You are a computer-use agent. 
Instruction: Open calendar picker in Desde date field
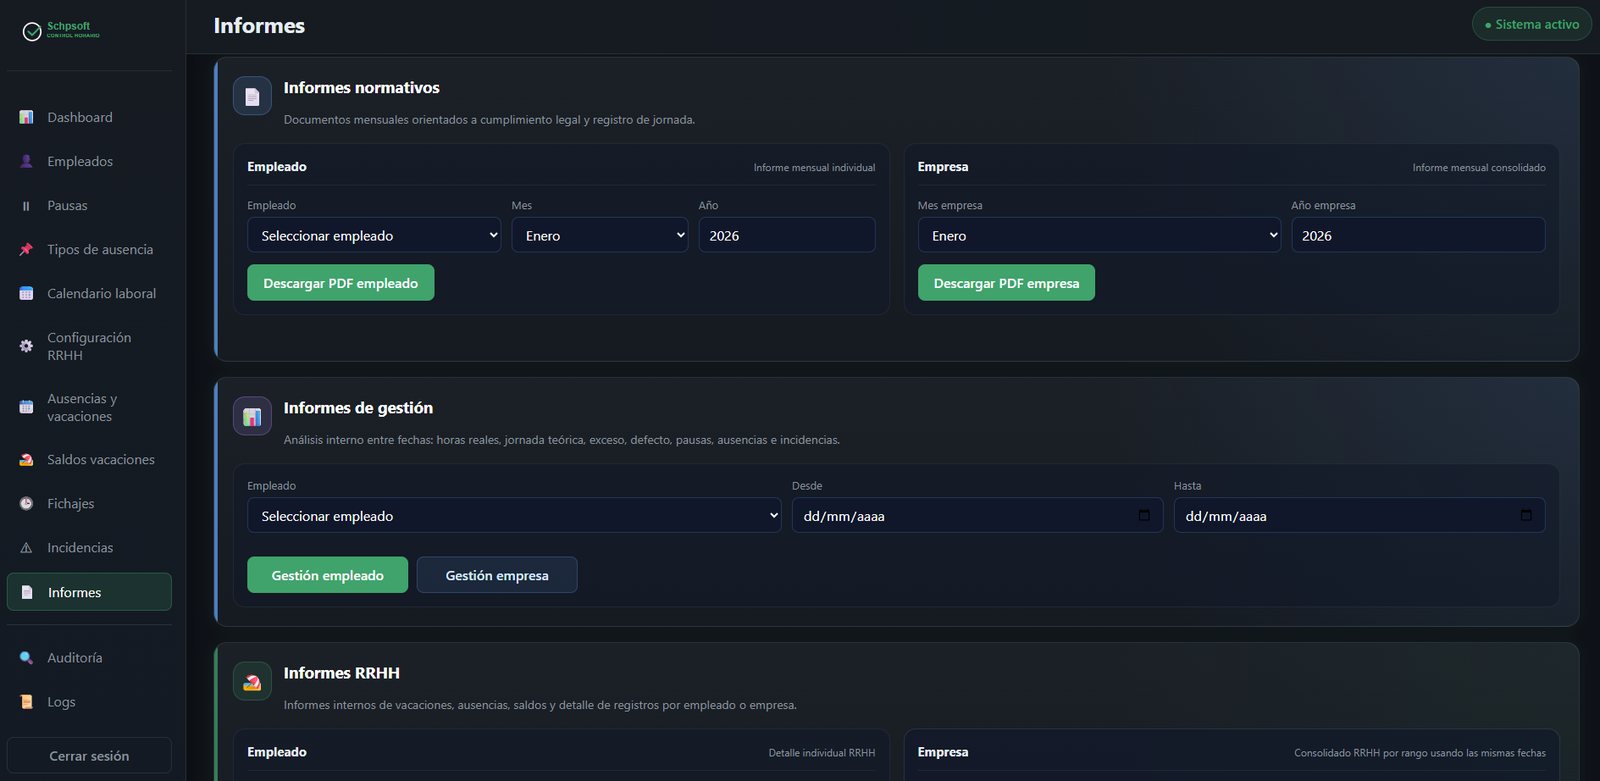1144,515
